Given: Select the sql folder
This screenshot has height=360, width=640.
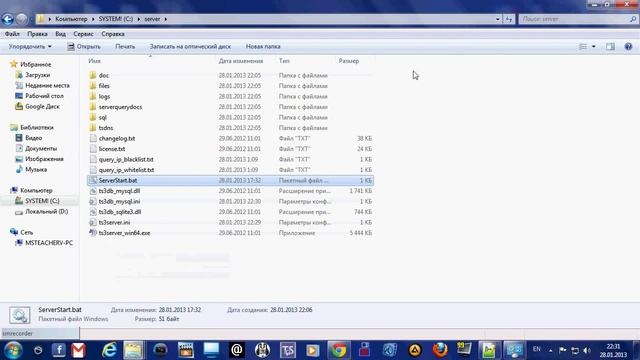Looking at the screenshot, I should [102, 118].
